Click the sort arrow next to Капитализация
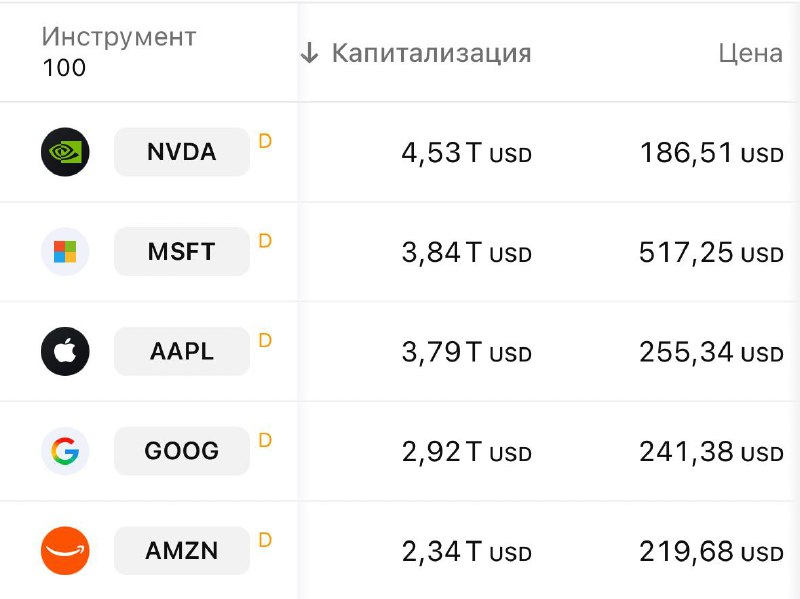Screen dimensions: 800x599 309,53
